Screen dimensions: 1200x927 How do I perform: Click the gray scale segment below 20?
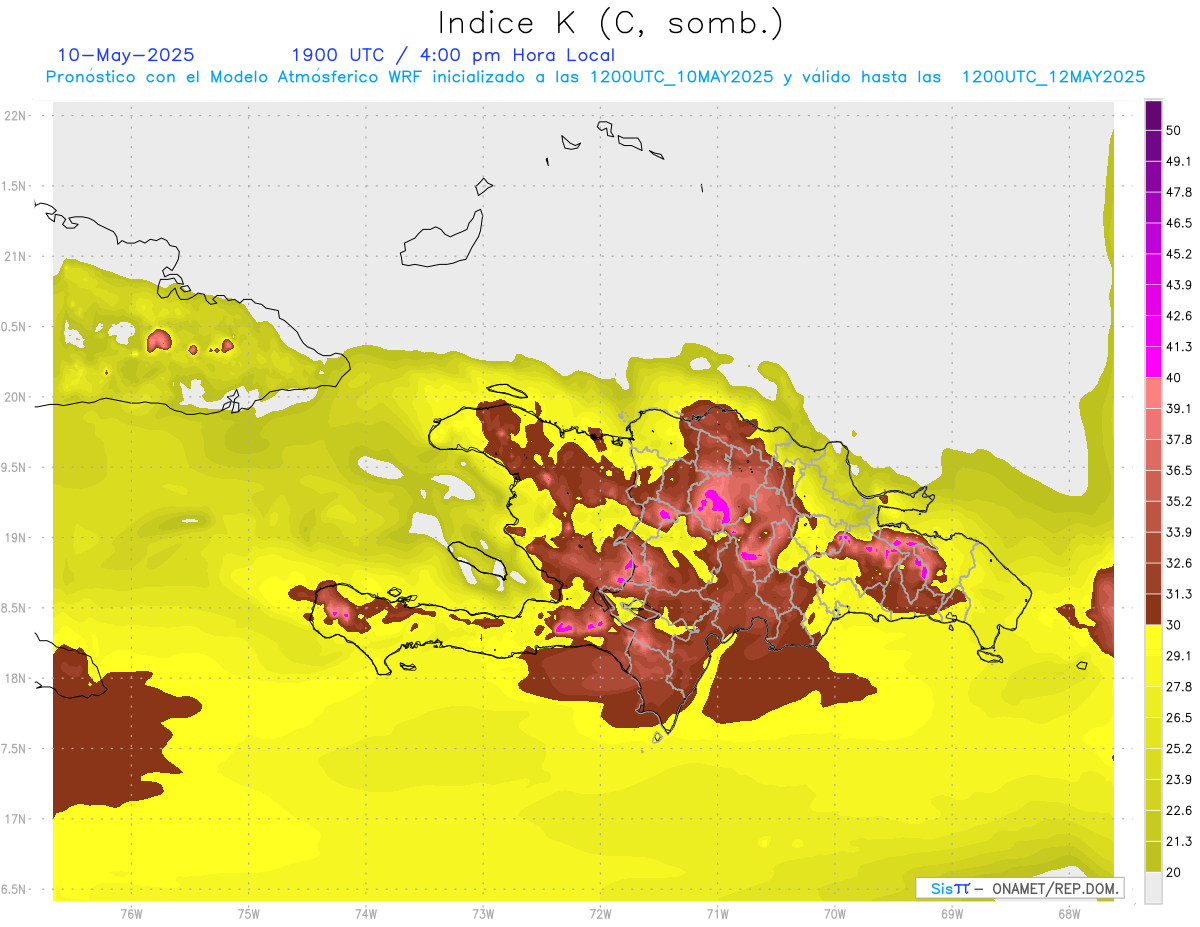coord(1153,888)
